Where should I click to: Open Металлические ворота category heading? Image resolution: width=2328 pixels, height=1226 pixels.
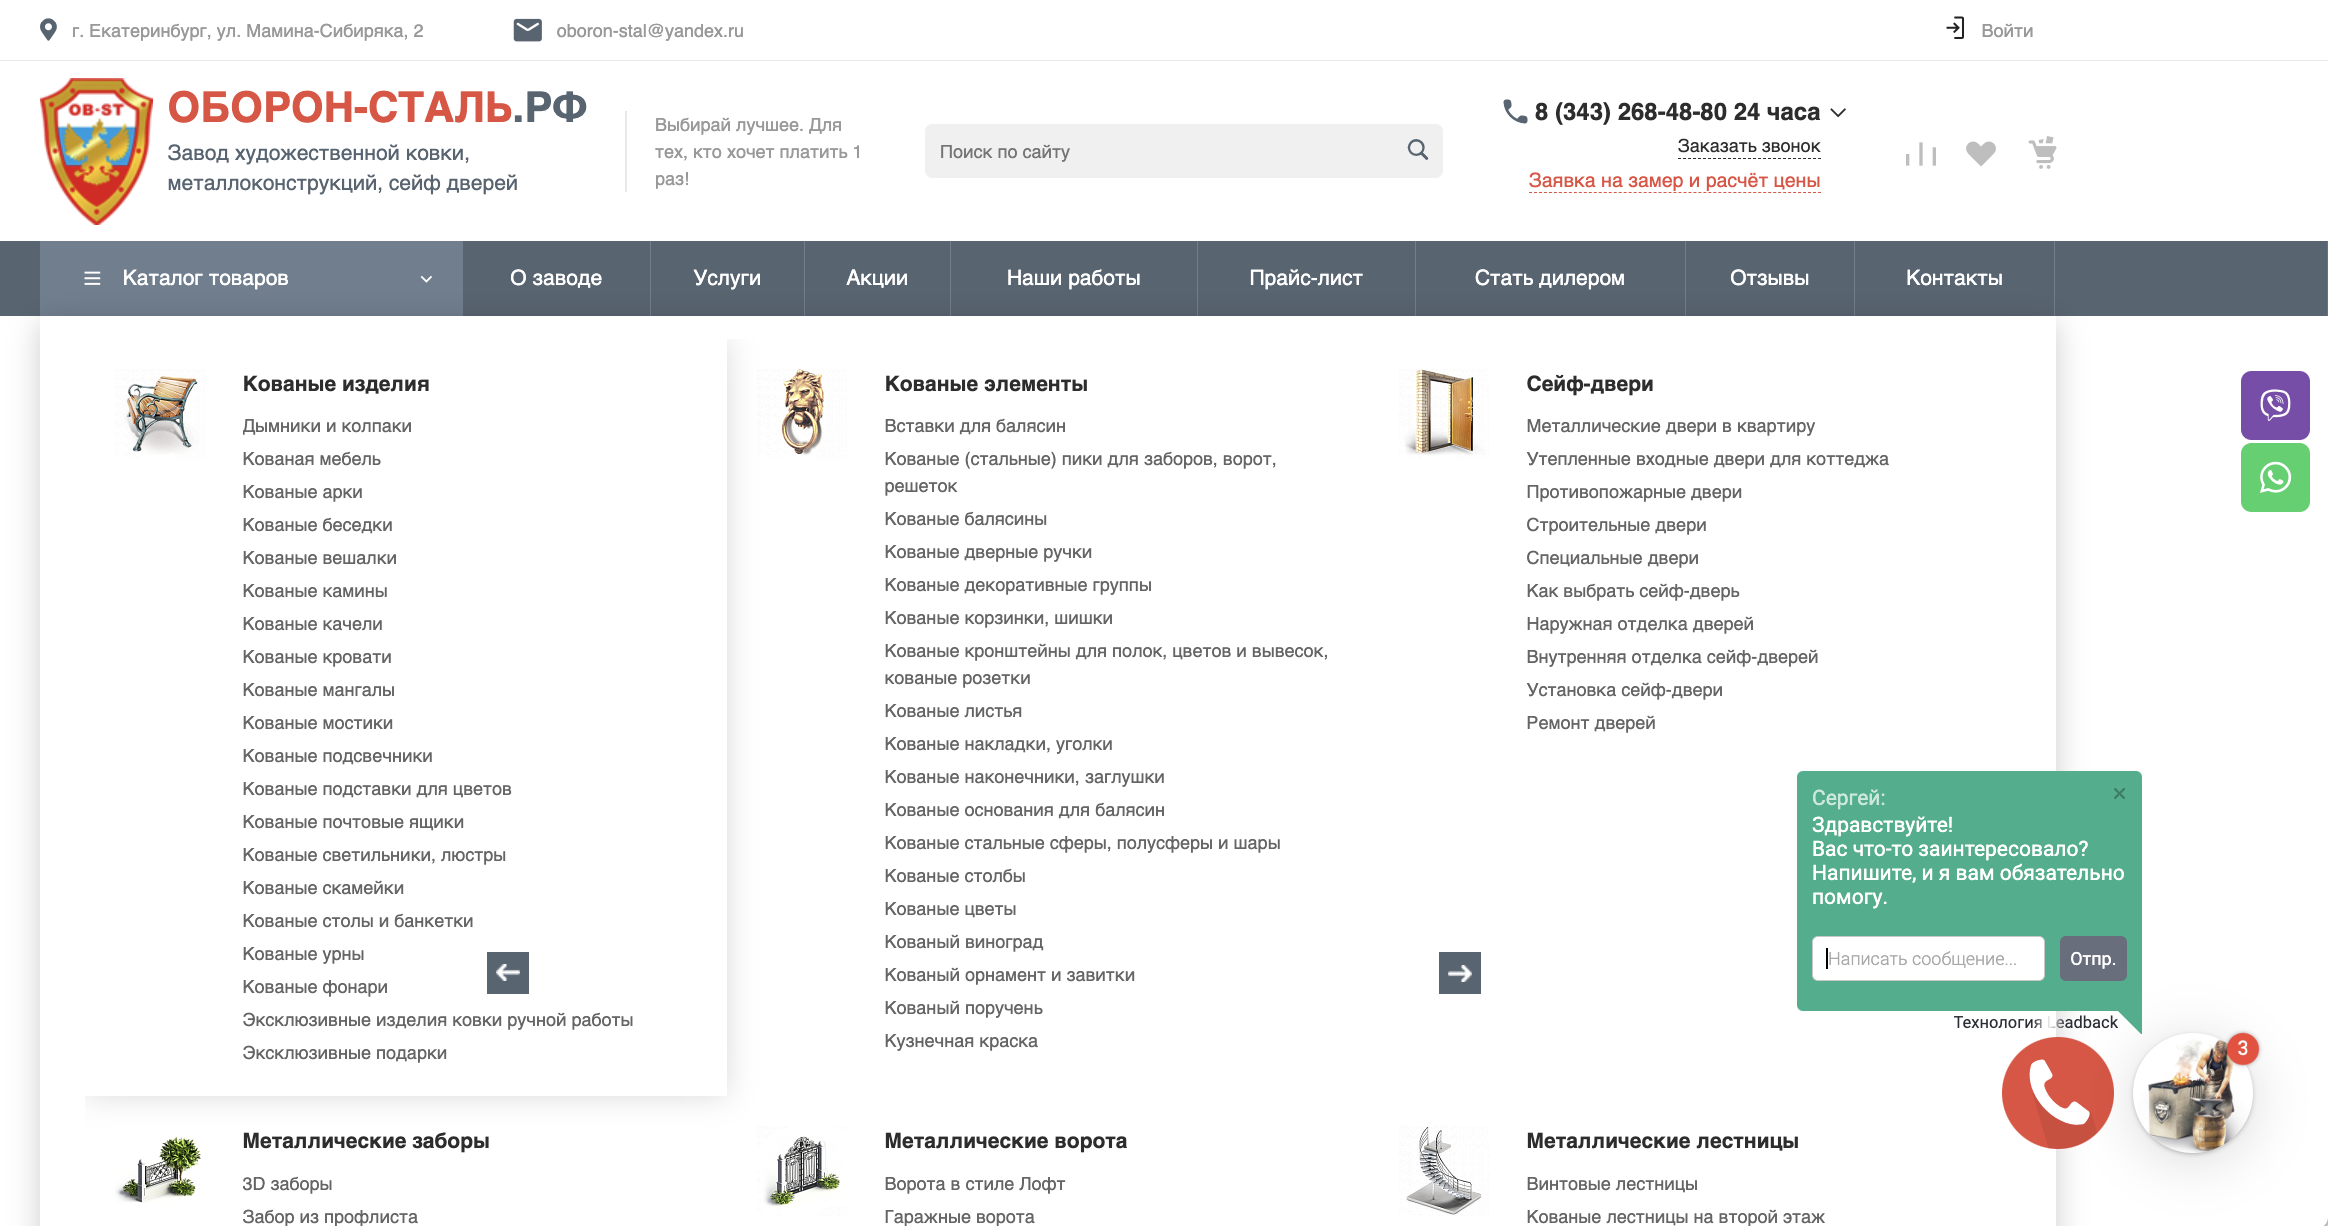pos(1006,1141)
